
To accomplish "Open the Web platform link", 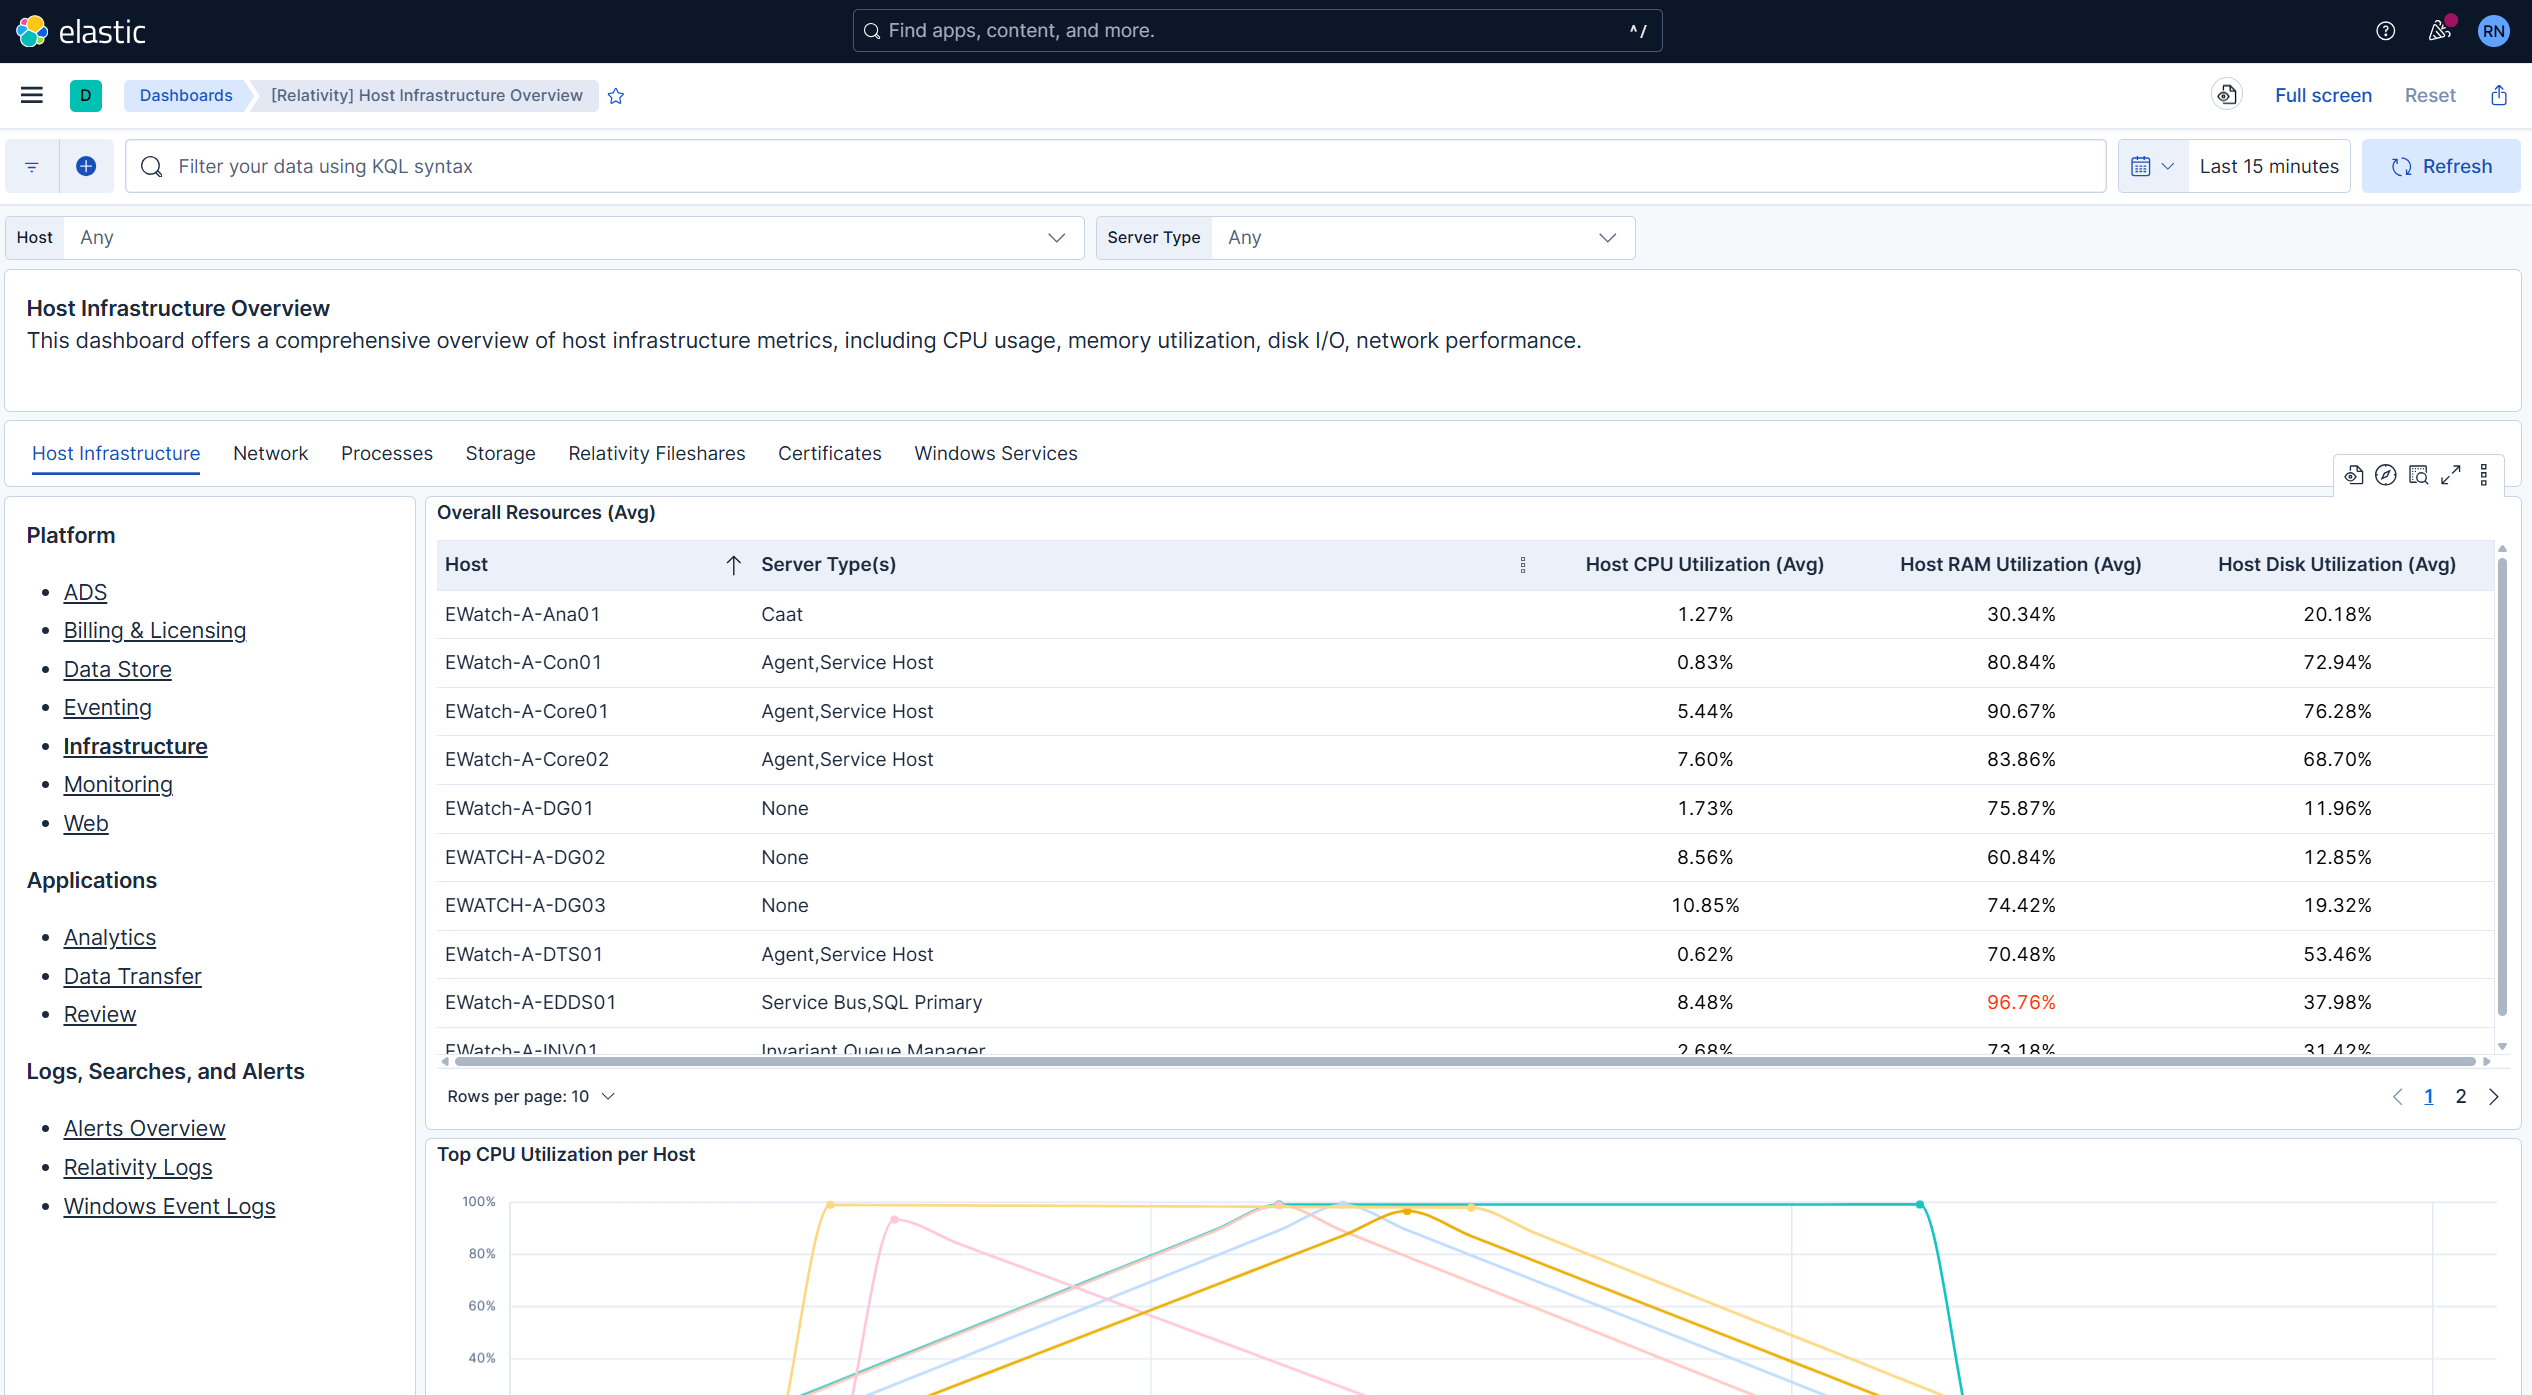I will (86, 824).
